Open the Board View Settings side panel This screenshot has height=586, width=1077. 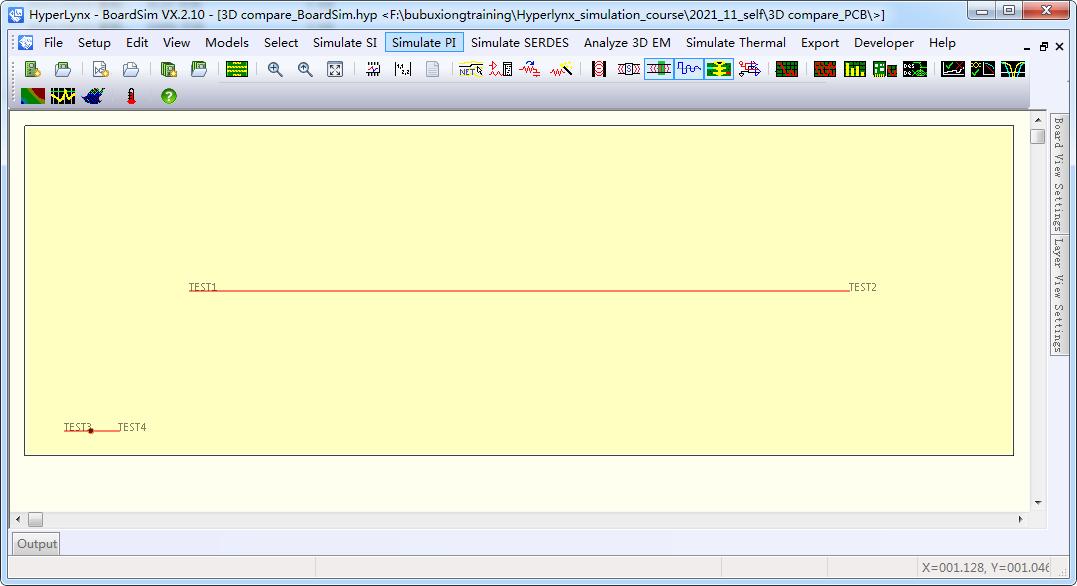pyautogui.click(x=1058, y=174)
